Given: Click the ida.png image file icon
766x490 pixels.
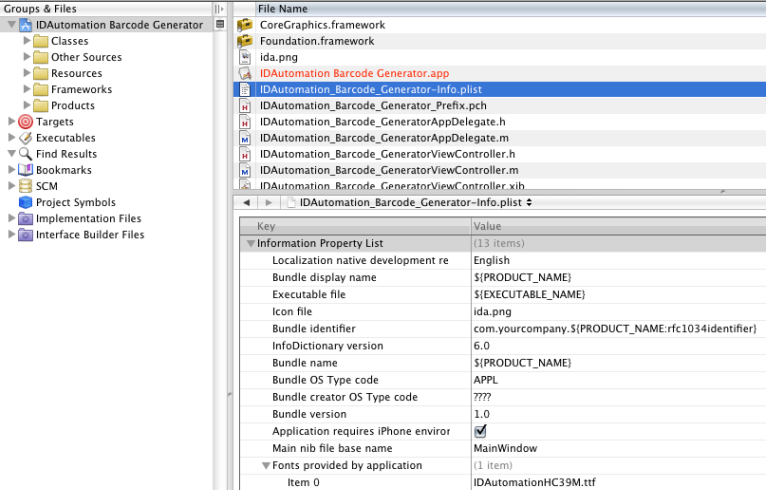Looking at the screenshot, I should click(x=245, y=57).
